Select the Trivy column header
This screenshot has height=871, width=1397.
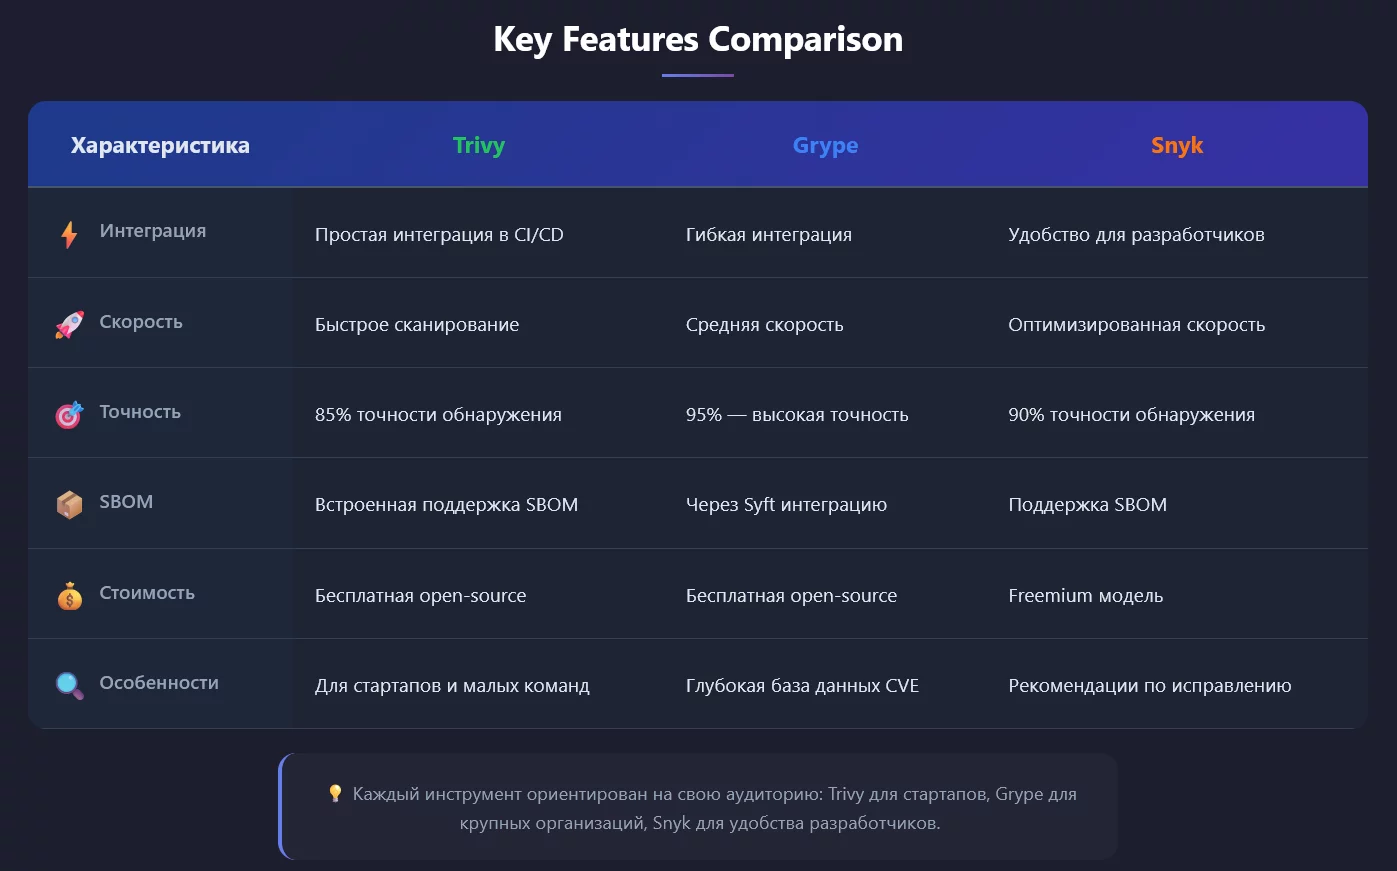[478, 145]
